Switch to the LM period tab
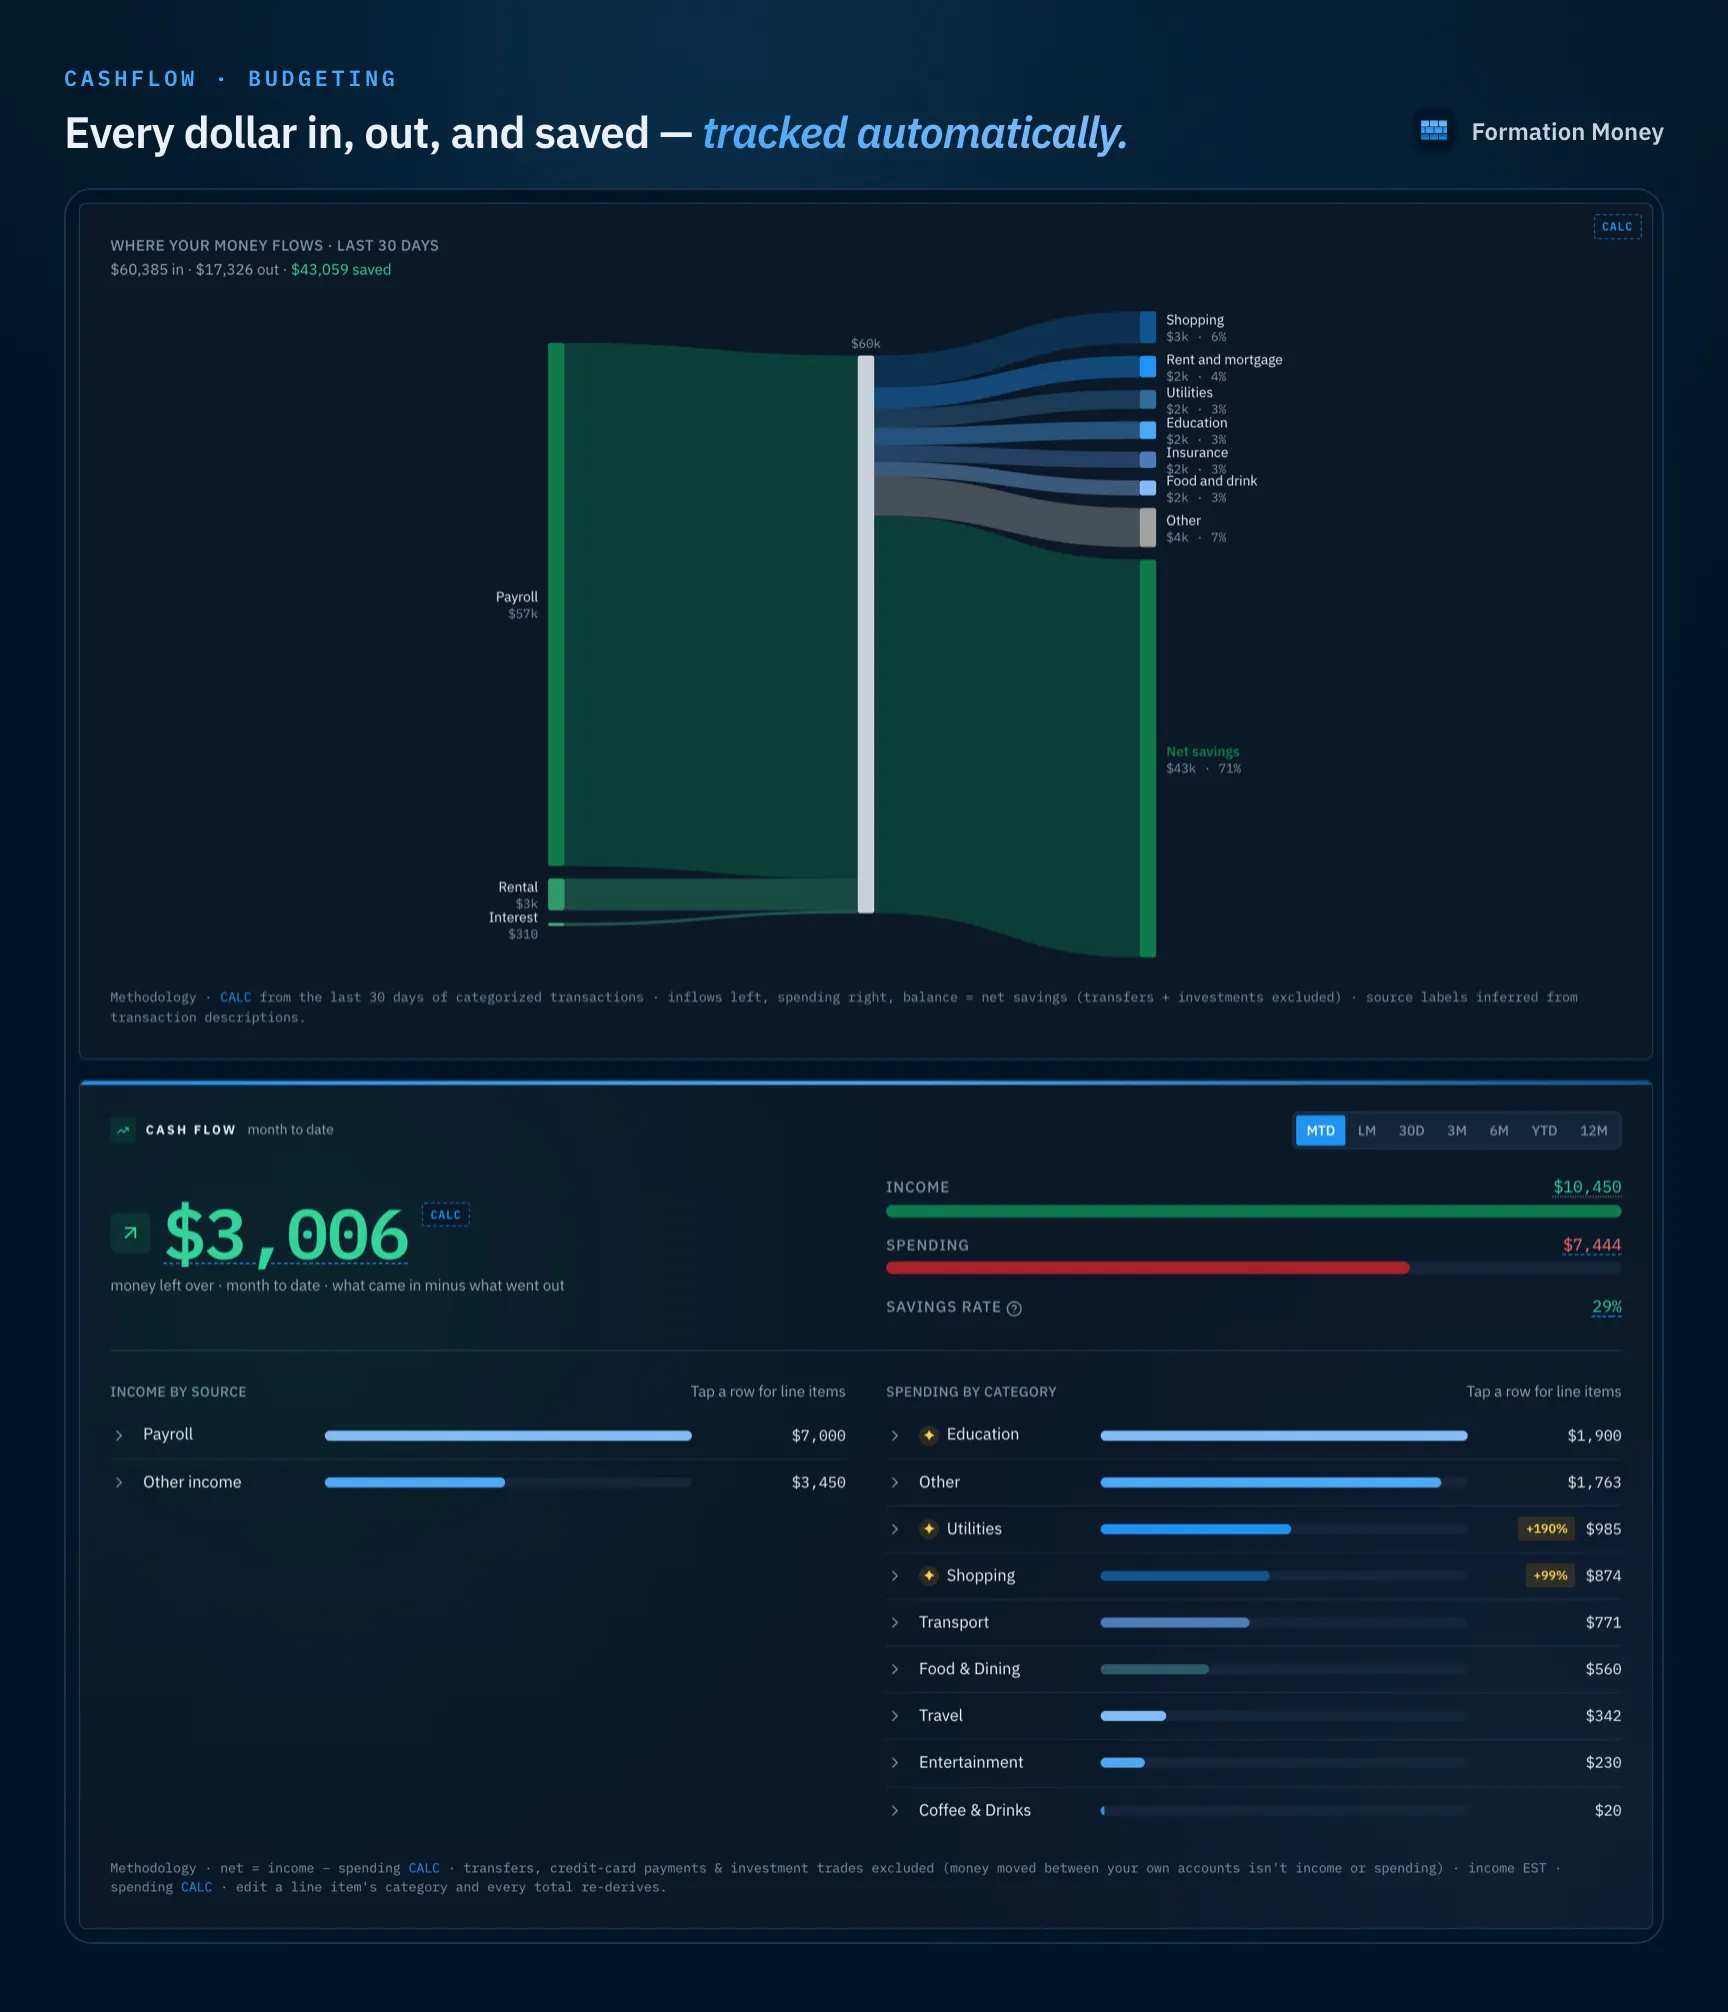 point(1366,1131)
